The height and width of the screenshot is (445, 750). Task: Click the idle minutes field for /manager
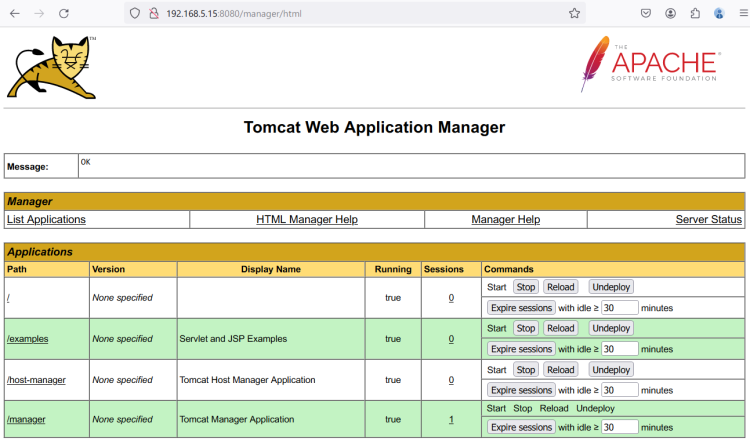(619, 427)
